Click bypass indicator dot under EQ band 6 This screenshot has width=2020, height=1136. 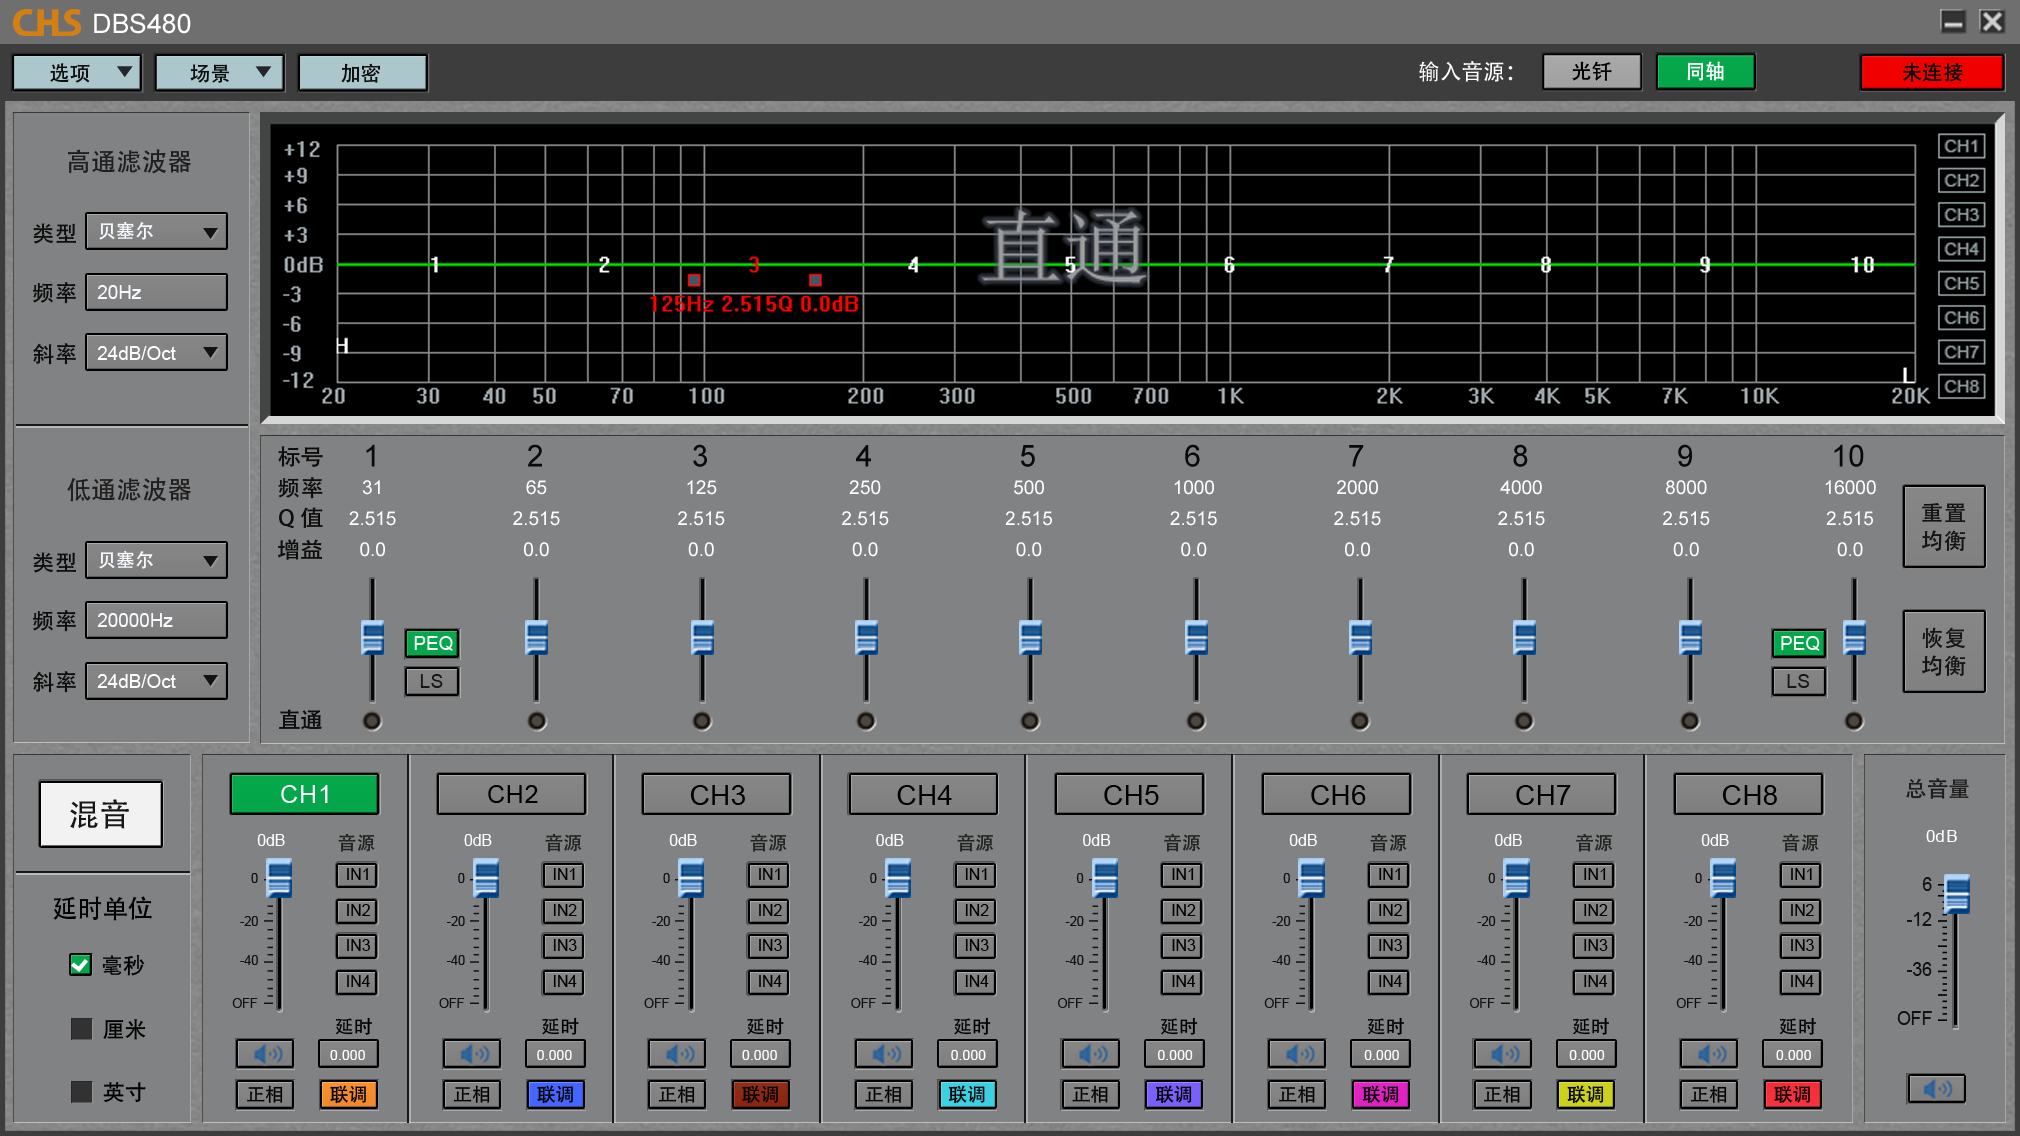pyautogui.click(x=1196, y=721)
